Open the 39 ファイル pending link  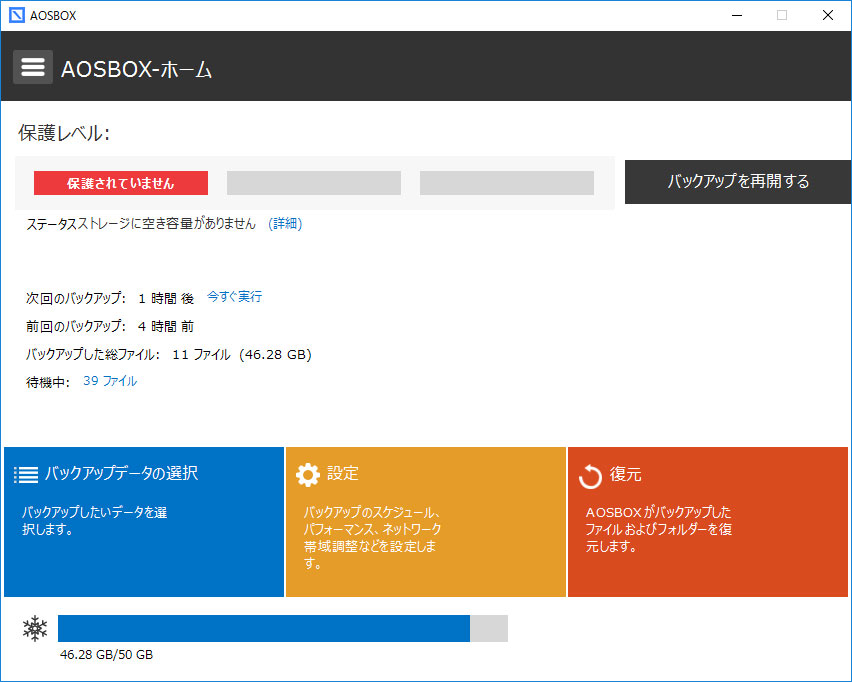(x=110, y=381)
